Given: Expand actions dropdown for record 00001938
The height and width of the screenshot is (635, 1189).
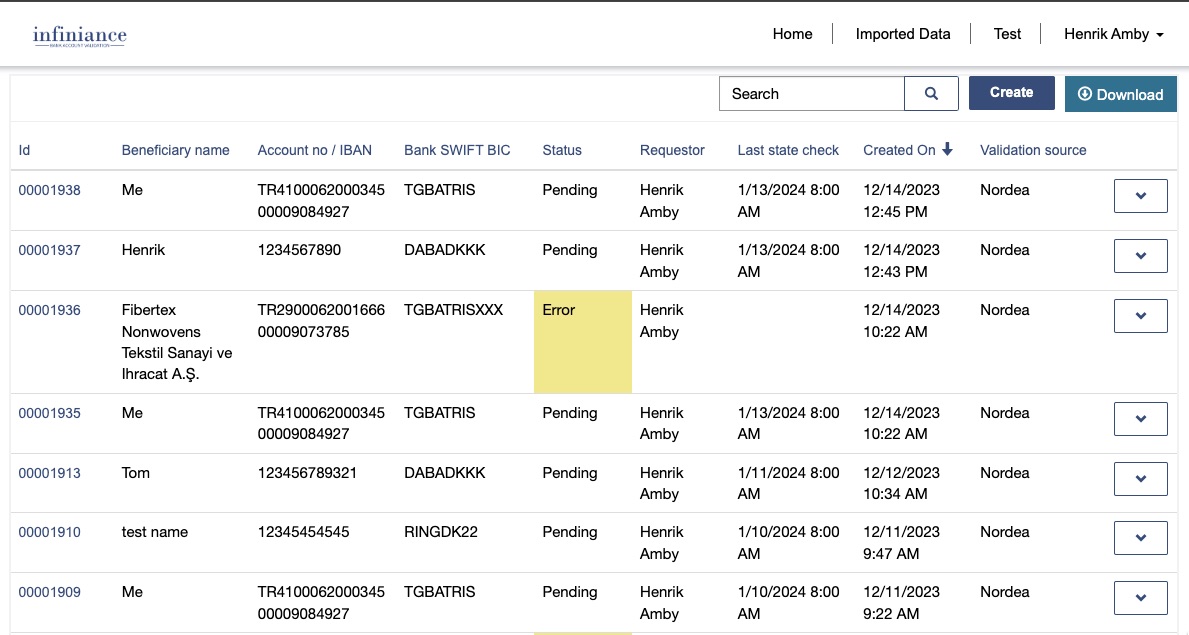Looking at the screenshot, I should (1140, 196).
